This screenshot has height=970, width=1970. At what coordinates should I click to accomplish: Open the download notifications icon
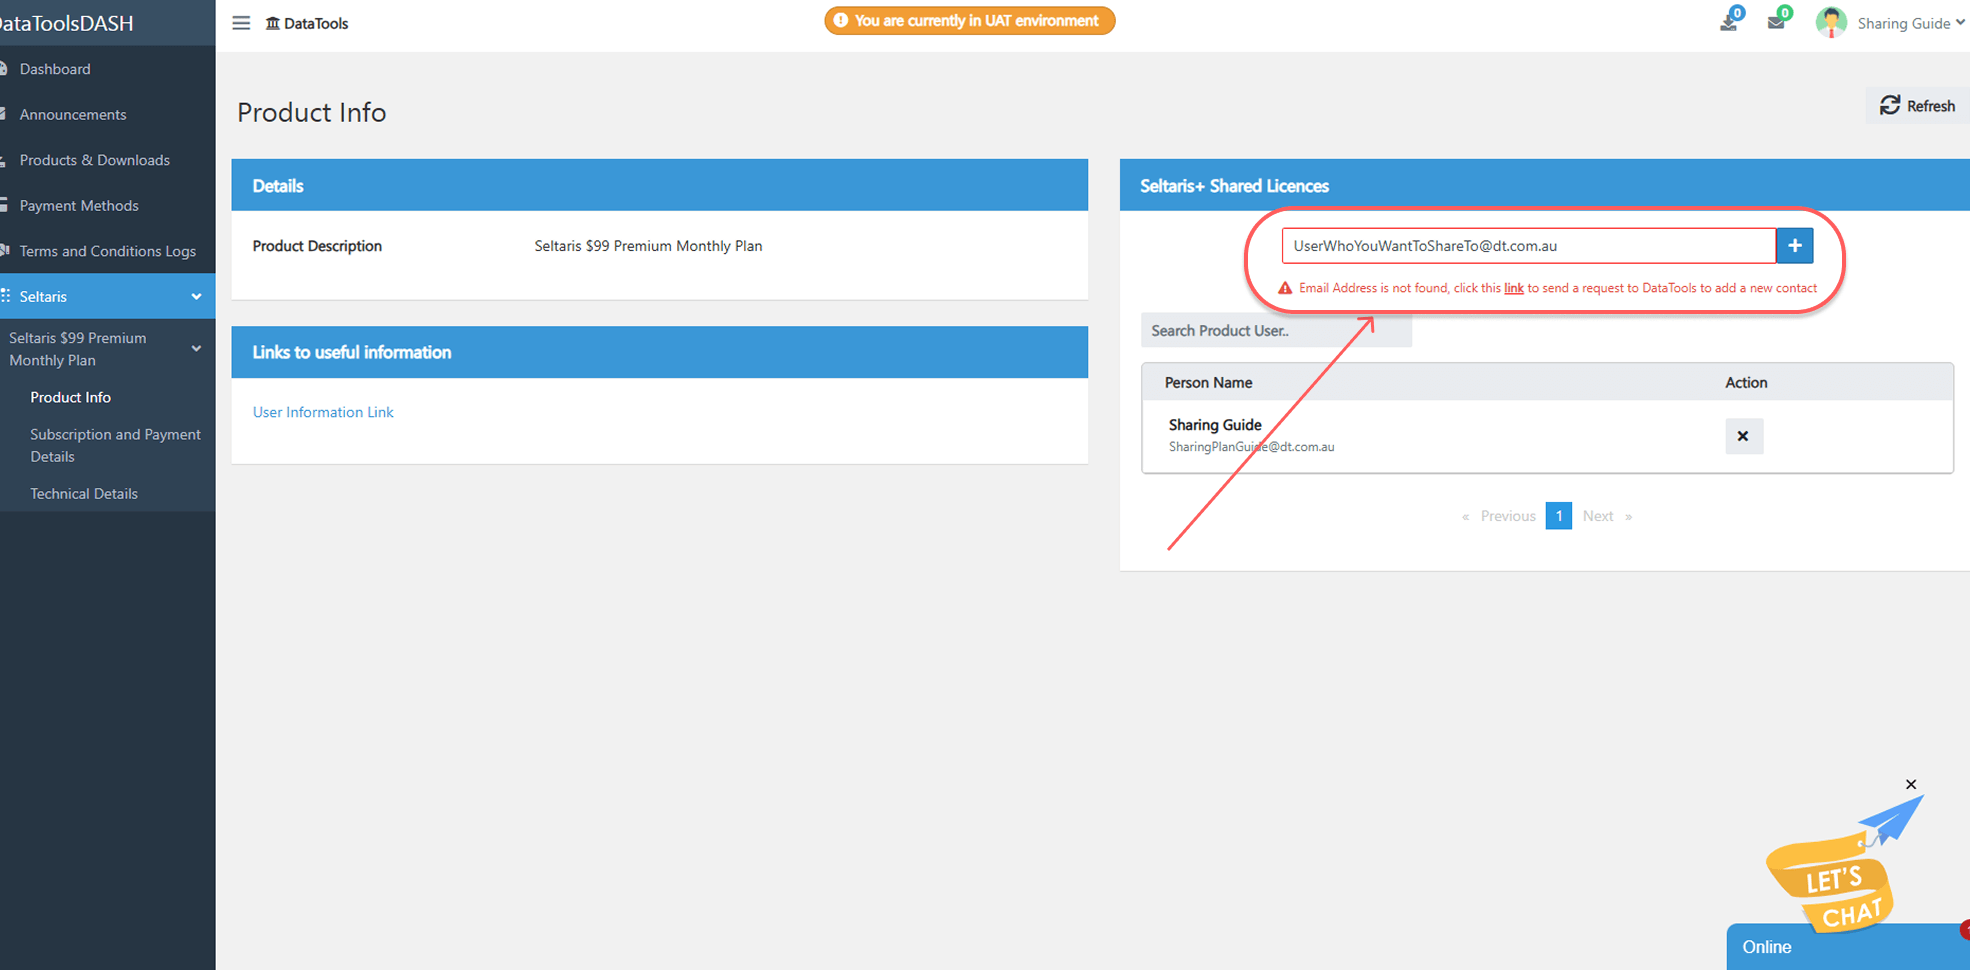[1728, 22]
